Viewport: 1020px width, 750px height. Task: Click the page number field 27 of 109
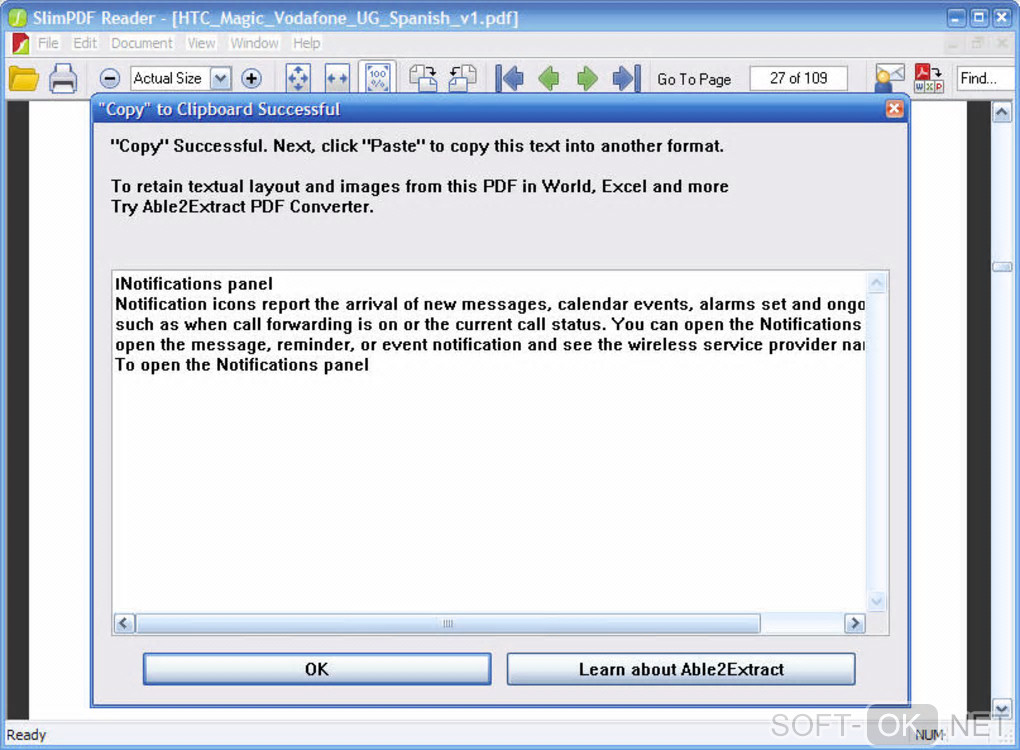pyautogui.click(x=798, y=78)
